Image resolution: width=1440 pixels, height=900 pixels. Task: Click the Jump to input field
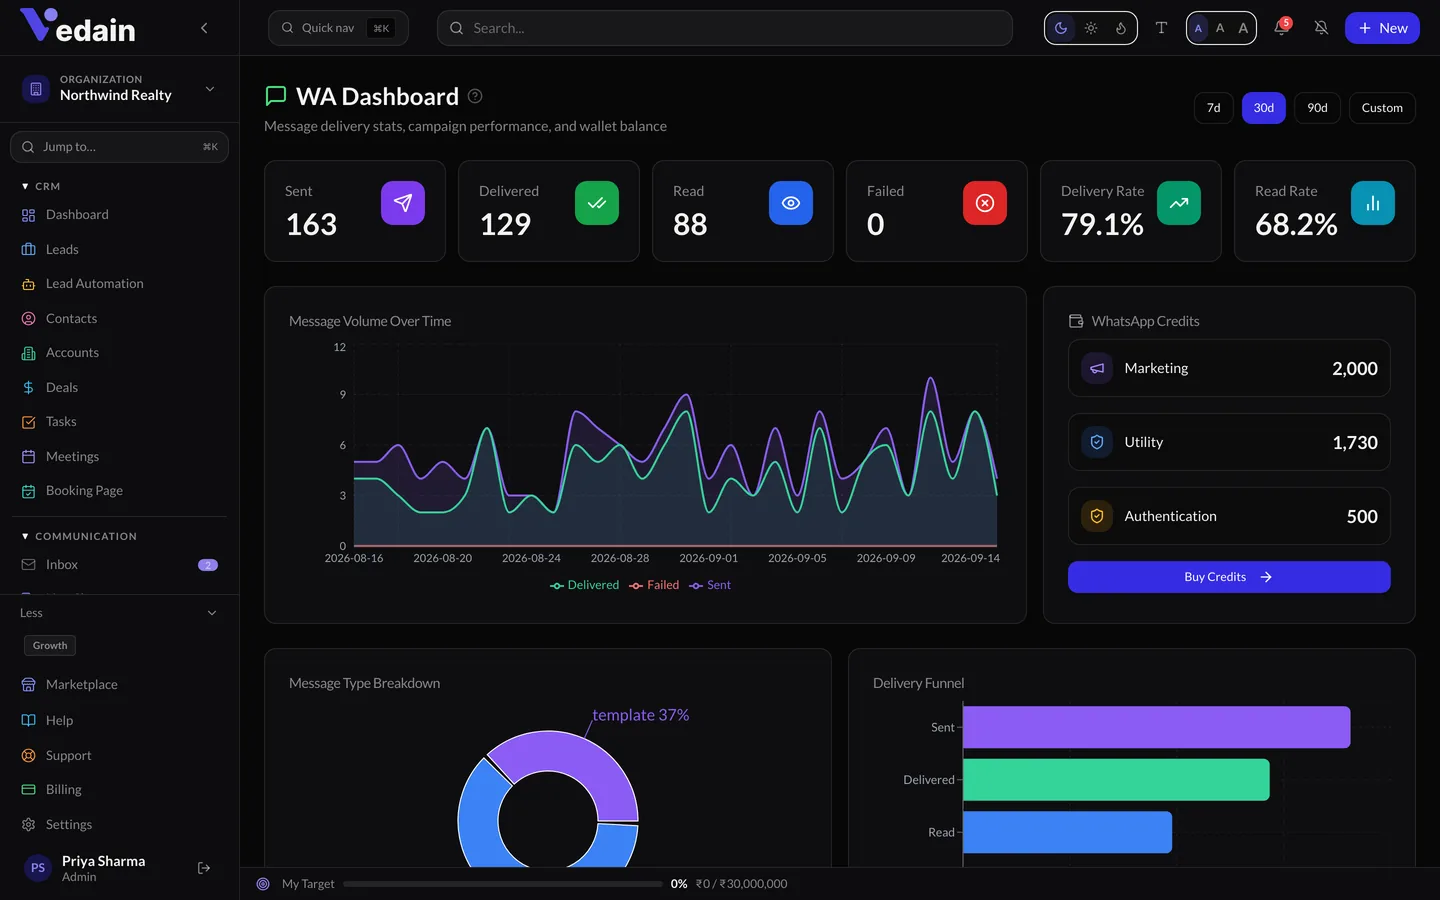pos(119,147)
